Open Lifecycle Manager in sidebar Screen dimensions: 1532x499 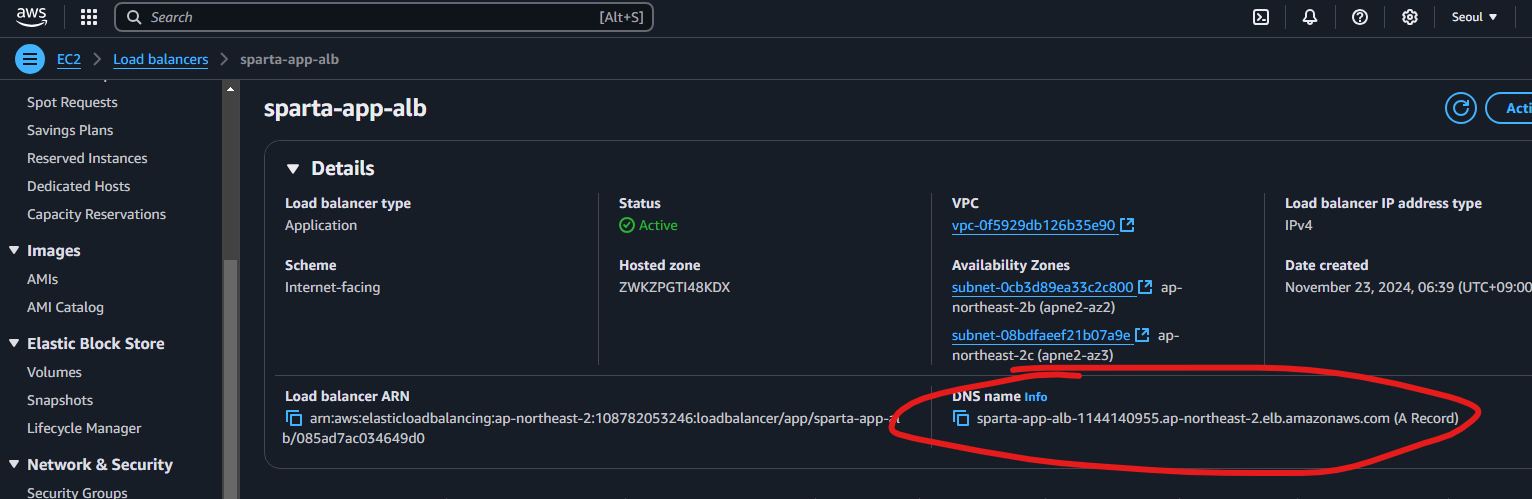pyautogui.click(x=84, y=428)
